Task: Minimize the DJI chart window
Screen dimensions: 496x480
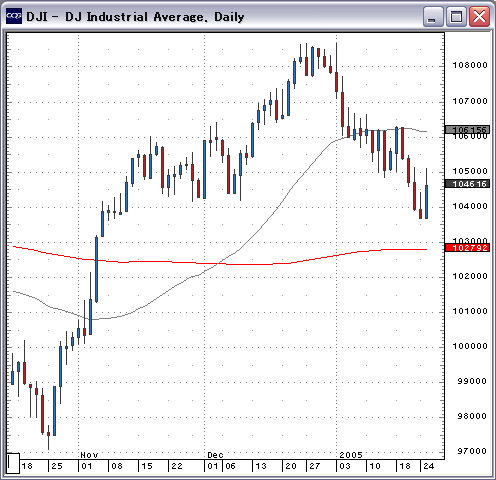Action: [x=432, y=16]
